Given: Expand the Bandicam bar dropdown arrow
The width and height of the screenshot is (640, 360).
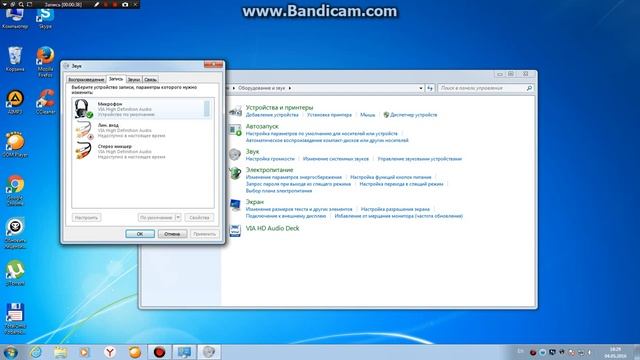Looking at the screenshot, I should [4, 4].
